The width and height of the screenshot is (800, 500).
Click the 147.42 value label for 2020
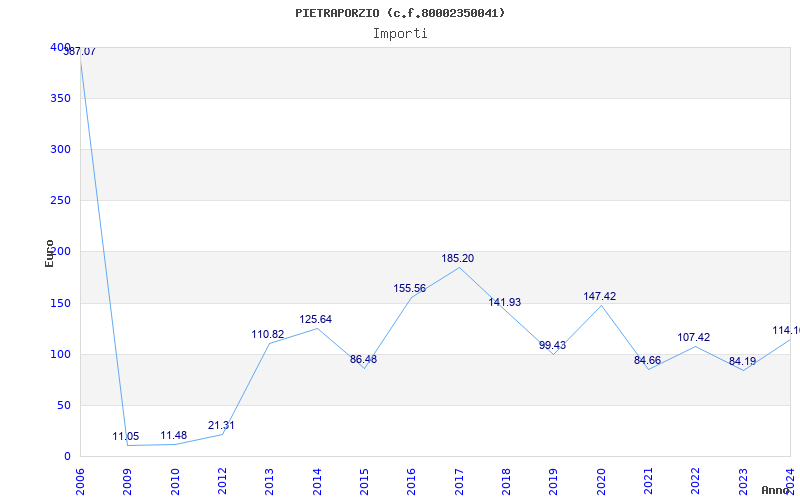pyautogui.click(x=600, y=297)
